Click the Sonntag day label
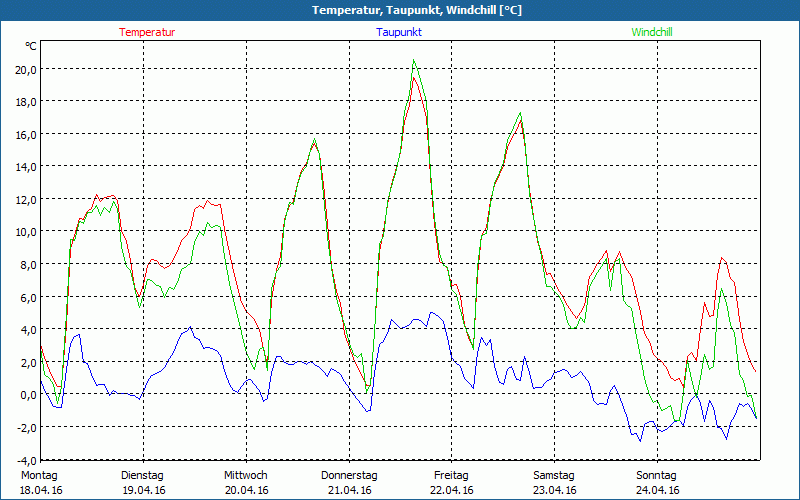 [656, 476]
